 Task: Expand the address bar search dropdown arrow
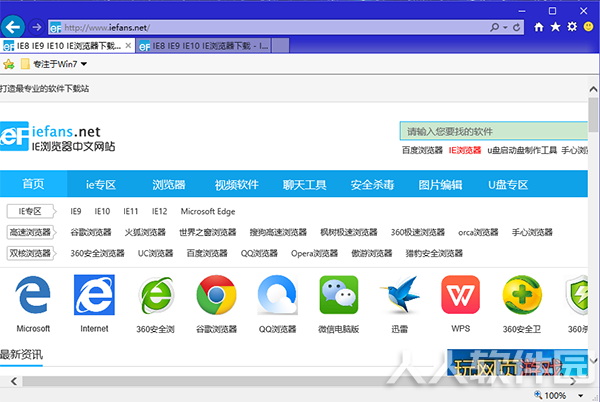tap(505, 28)
